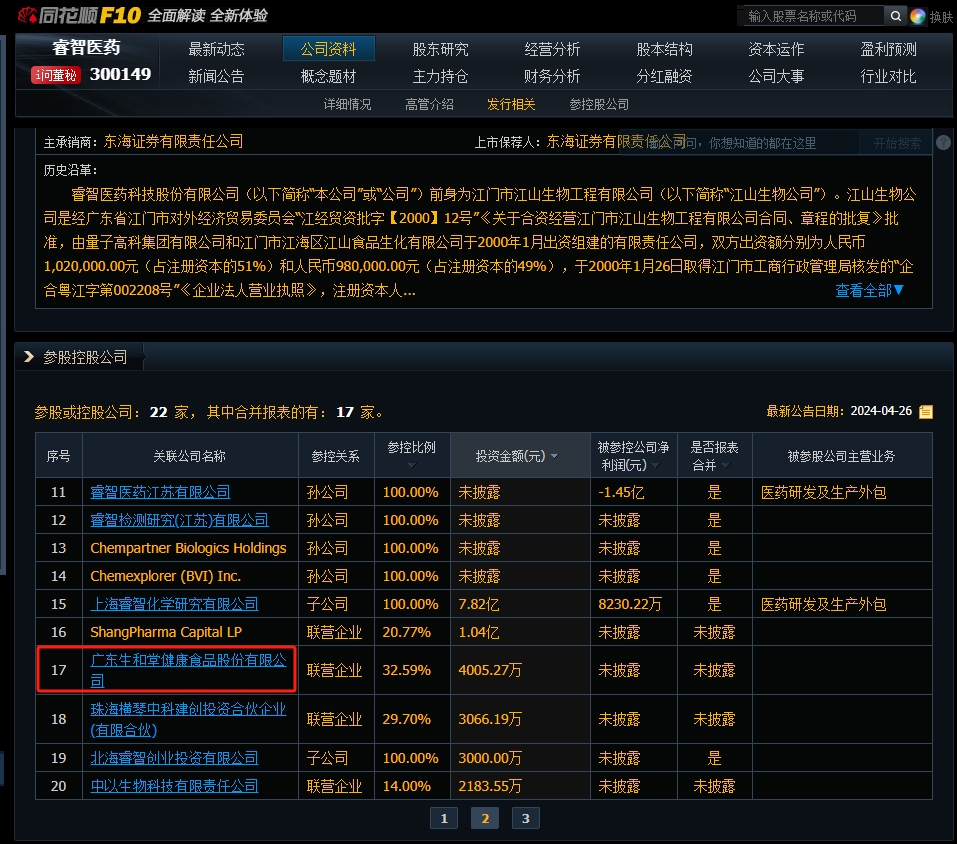957x844 pixels.
Task: Go to page 3 of subsidiaries
Action: coord(525,818)
